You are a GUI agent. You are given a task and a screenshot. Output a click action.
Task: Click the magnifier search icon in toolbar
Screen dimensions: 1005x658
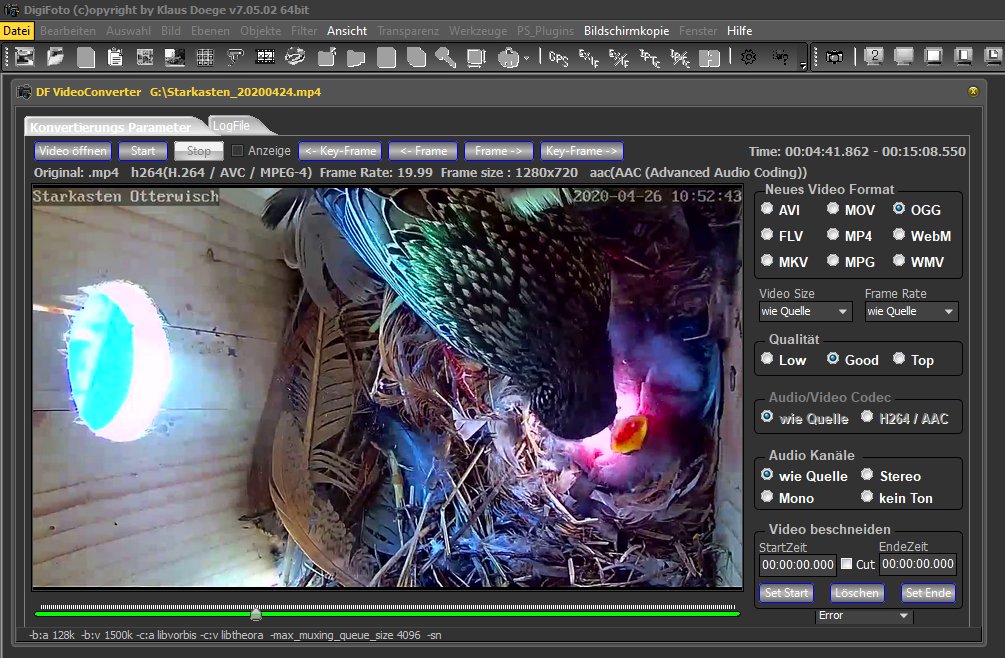pyautogui.click(x=445, y=57)
